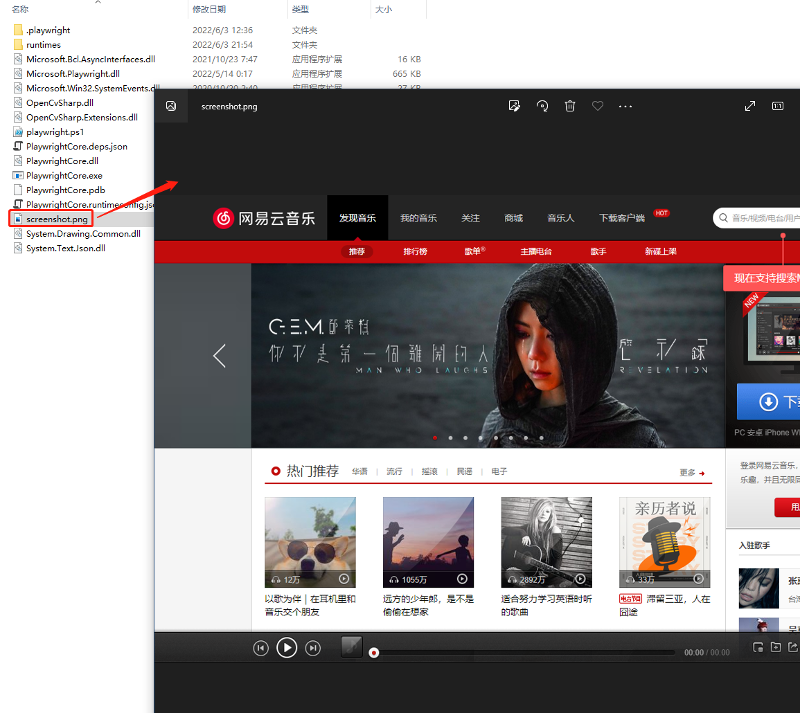Open the three-dot more options menu
The image size is (800, 713).
tap(626, 106)
